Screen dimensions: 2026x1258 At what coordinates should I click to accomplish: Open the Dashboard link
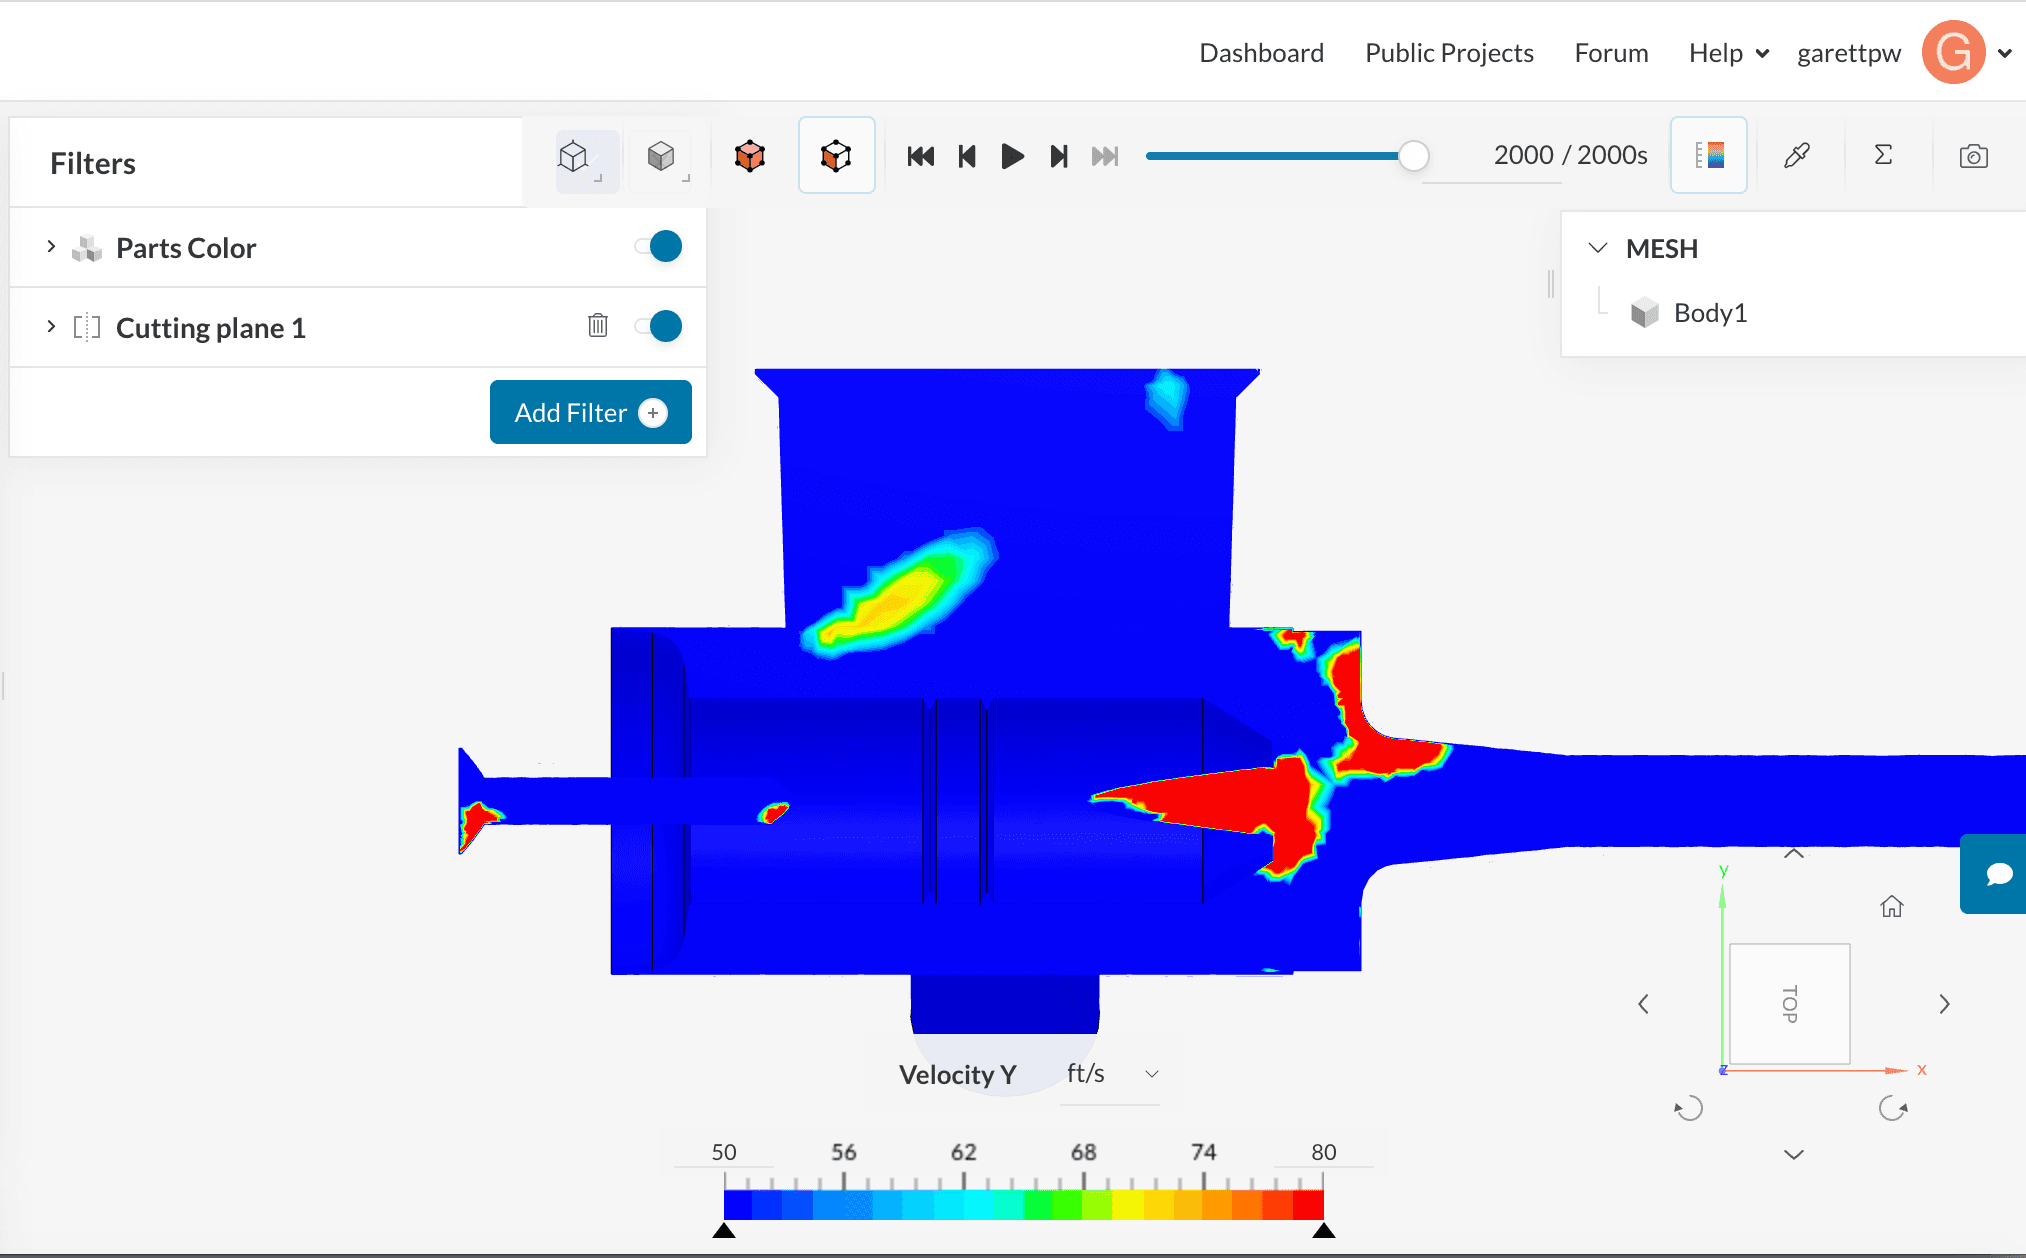tap(1261, 53)
